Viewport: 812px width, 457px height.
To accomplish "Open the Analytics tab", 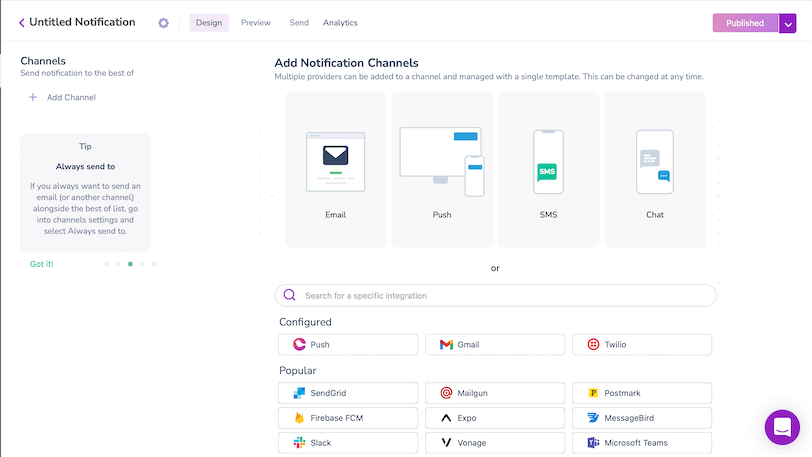I will [x=340, y=23].
